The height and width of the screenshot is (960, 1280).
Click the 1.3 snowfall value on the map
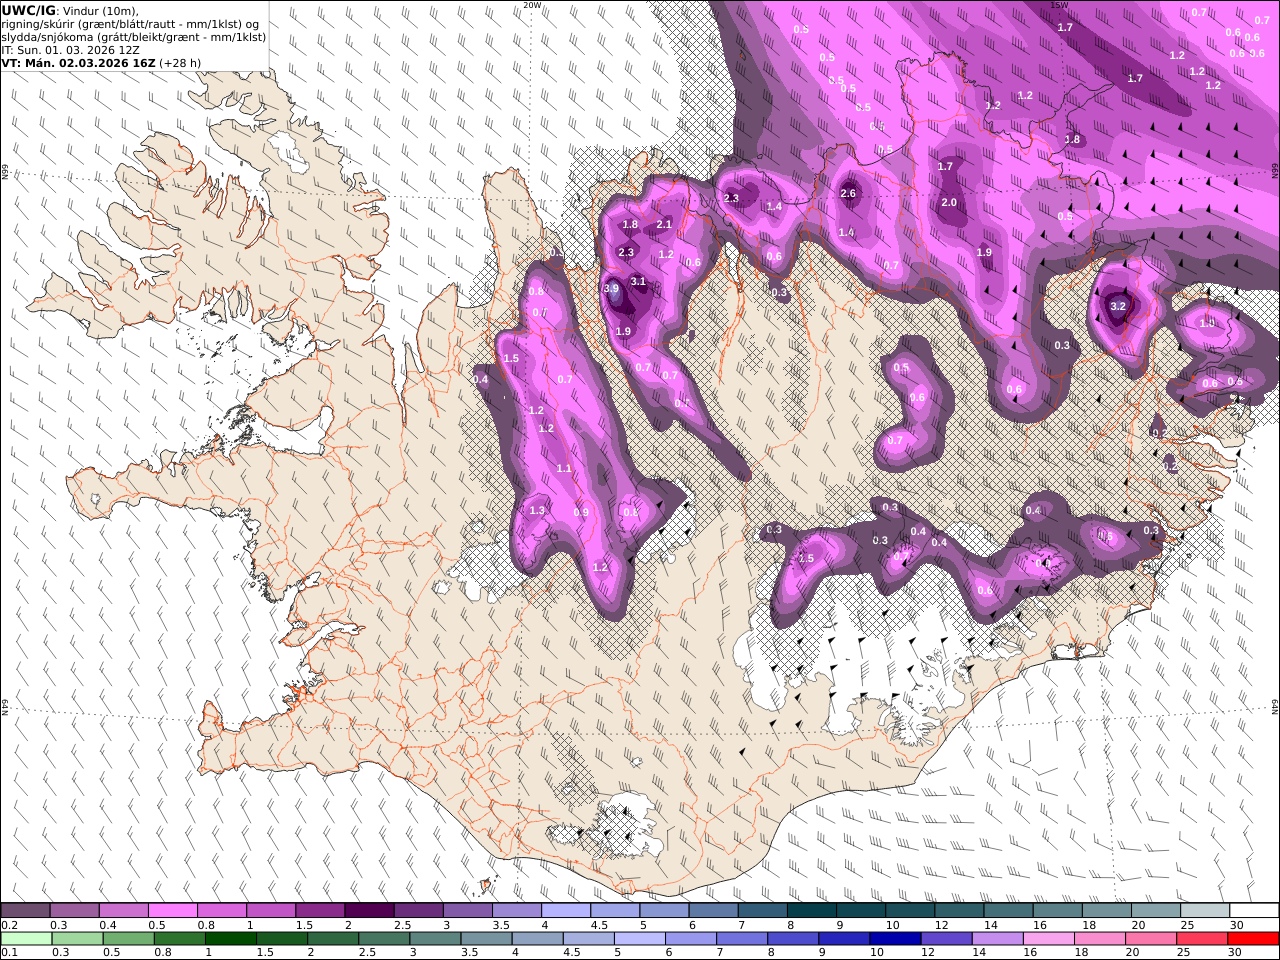point(537,511)
